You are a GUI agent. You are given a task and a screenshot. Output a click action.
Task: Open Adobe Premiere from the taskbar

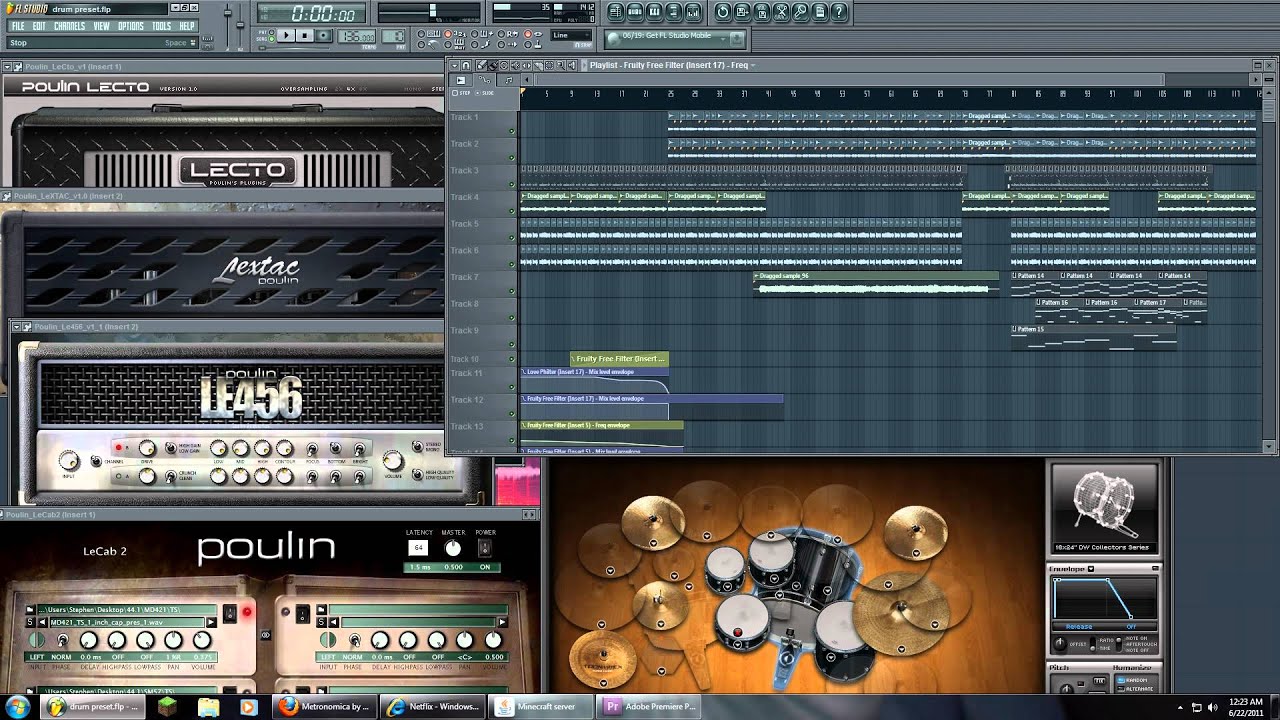point(650,707)
